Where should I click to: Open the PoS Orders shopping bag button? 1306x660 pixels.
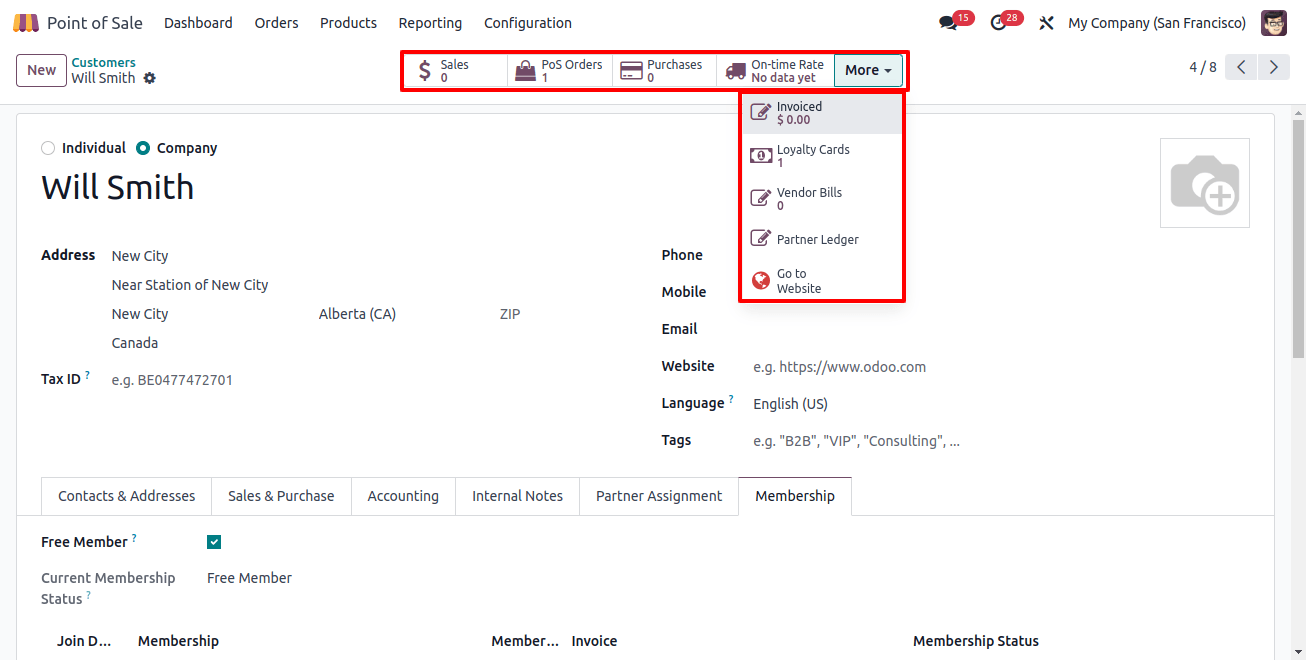[560, 70]
